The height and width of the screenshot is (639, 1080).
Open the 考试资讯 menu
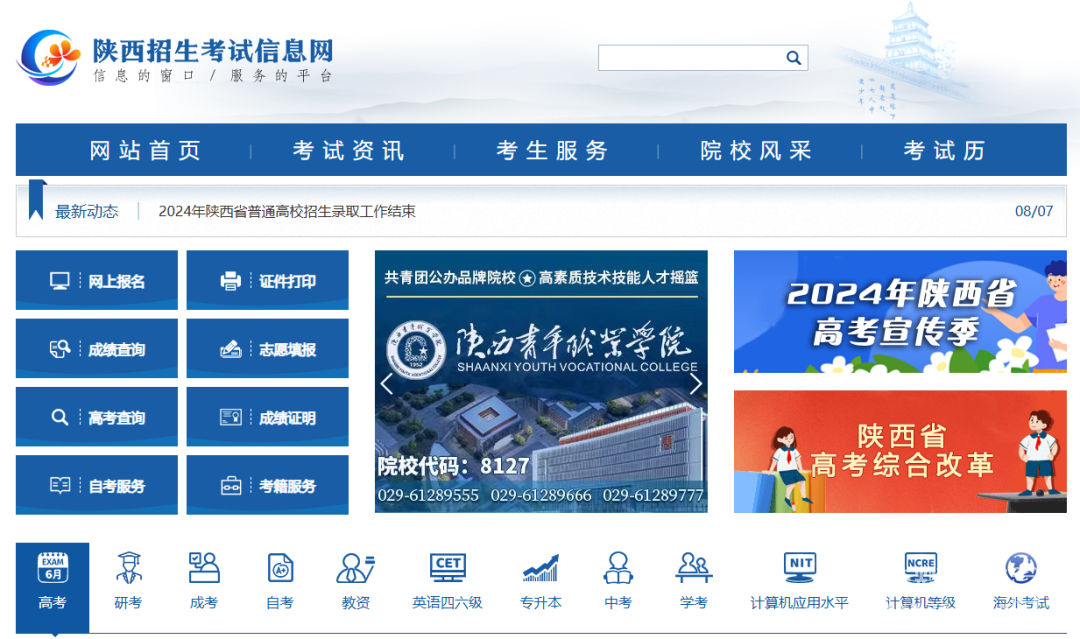click(349, 150)
